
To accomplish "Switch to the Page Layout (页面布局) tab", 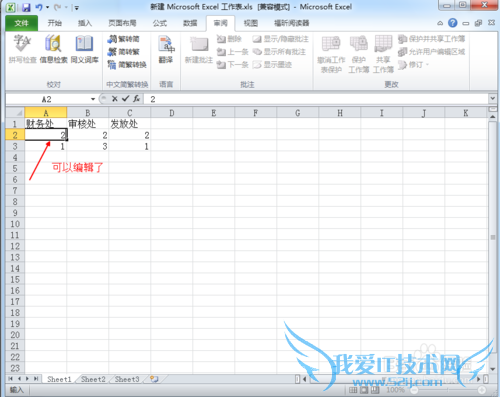I will click(x=122, y=23).
